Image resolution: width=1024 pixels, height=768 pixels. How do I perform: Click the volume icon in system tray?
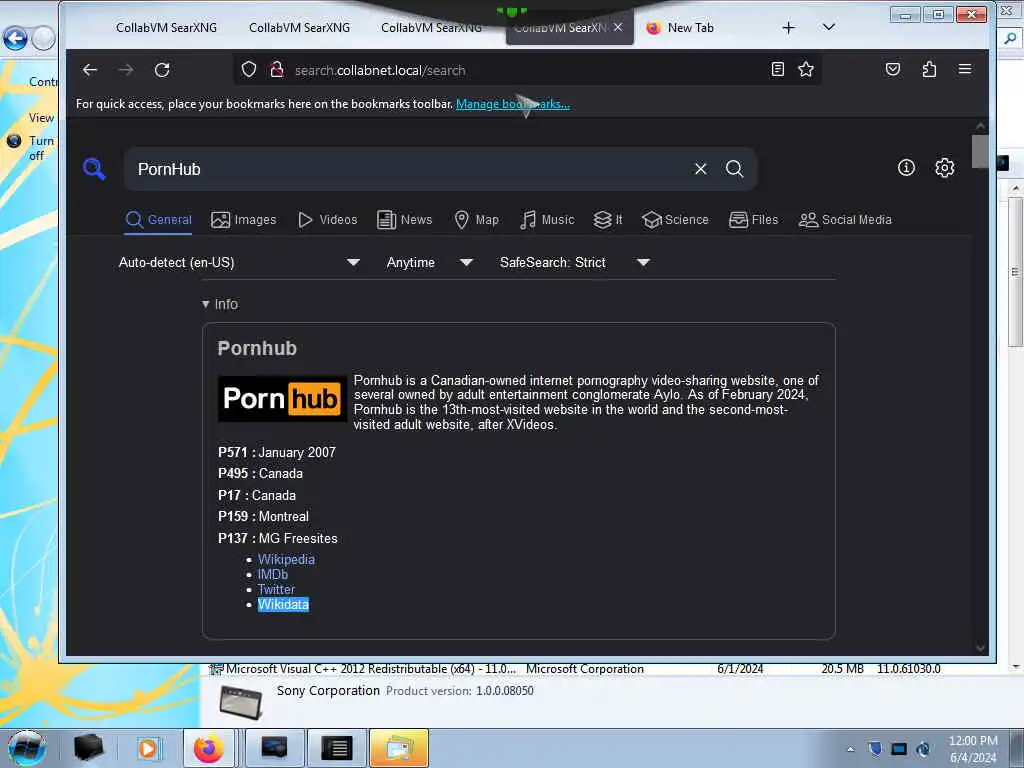pyautogui.click(x=923, y=749)
